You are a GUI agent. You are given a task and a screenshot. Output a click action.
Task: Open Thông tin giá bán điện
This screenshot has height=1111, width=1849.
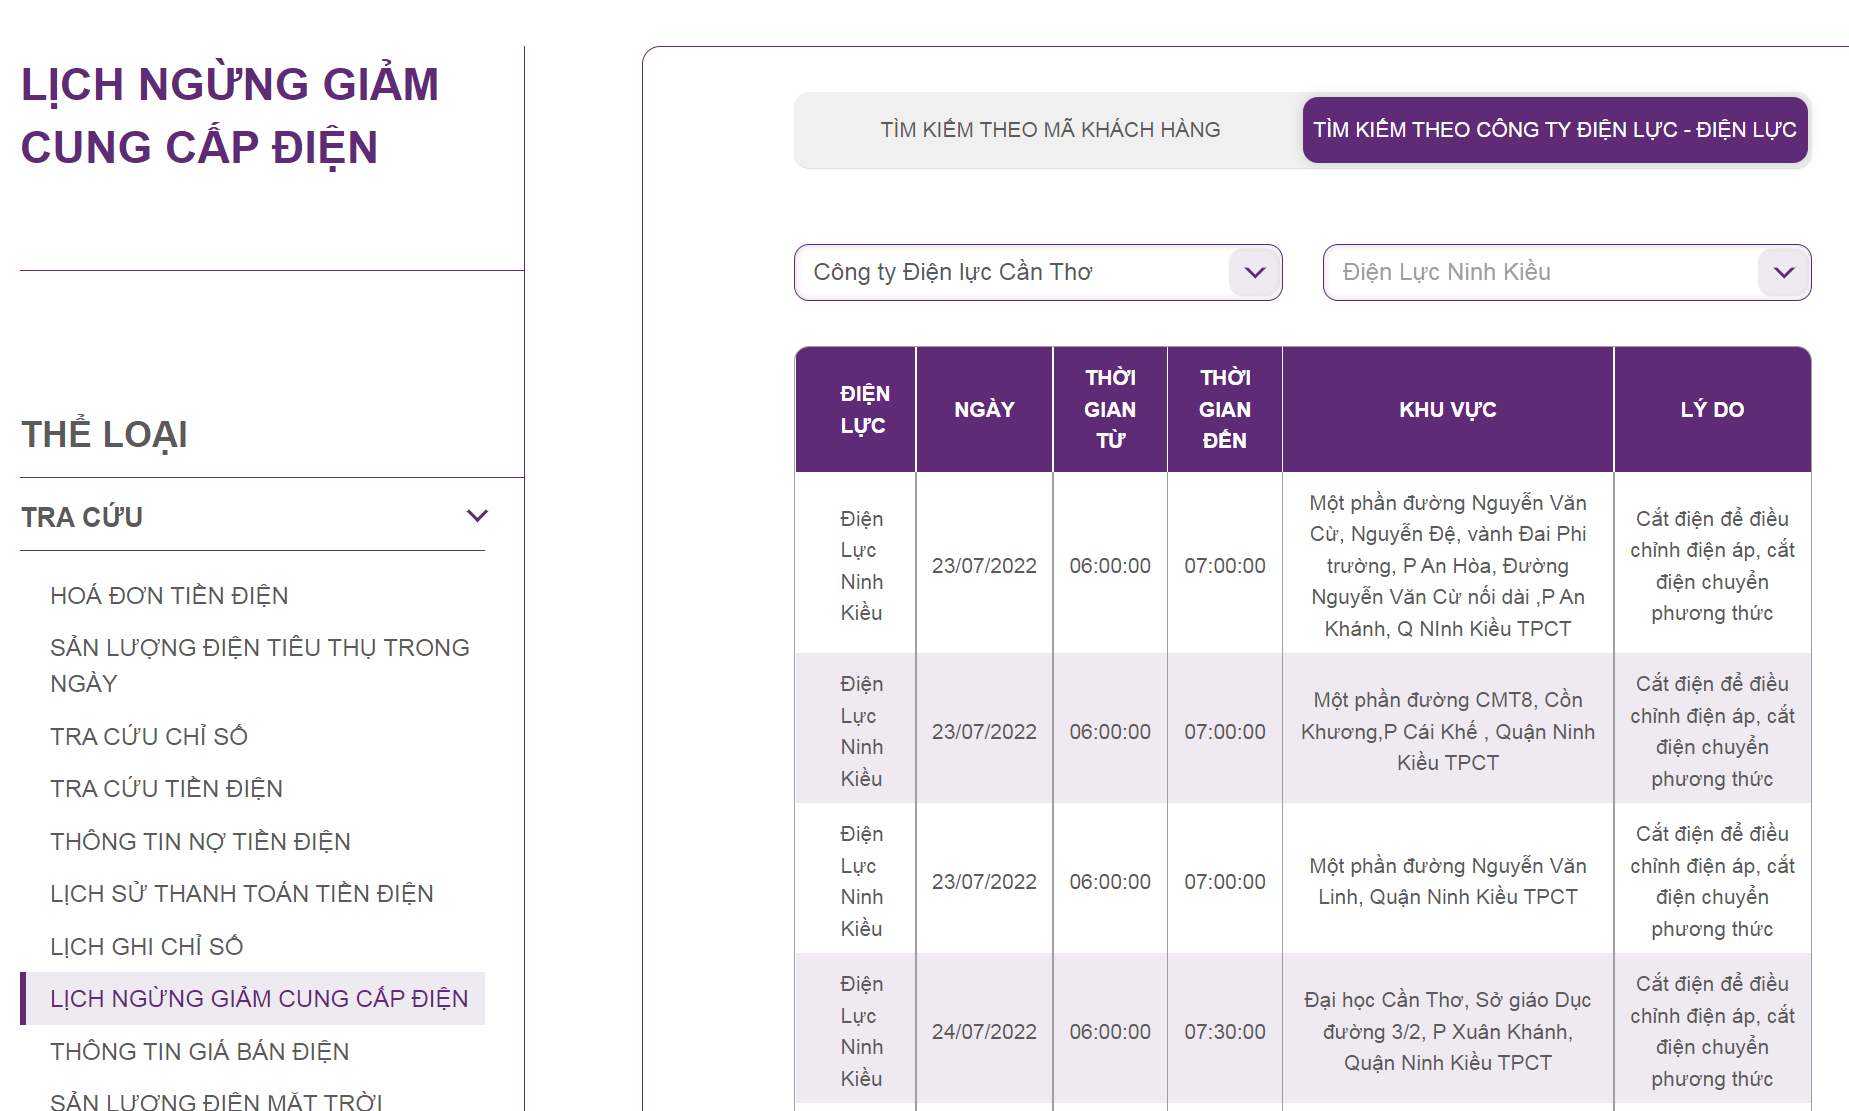(x=199, y=1052)
